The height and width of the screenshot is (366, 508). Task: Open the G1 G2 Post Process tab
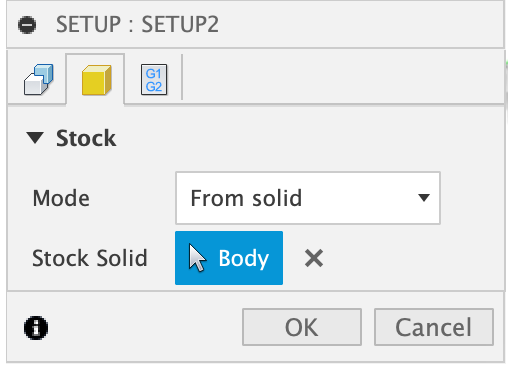point(154,80)
